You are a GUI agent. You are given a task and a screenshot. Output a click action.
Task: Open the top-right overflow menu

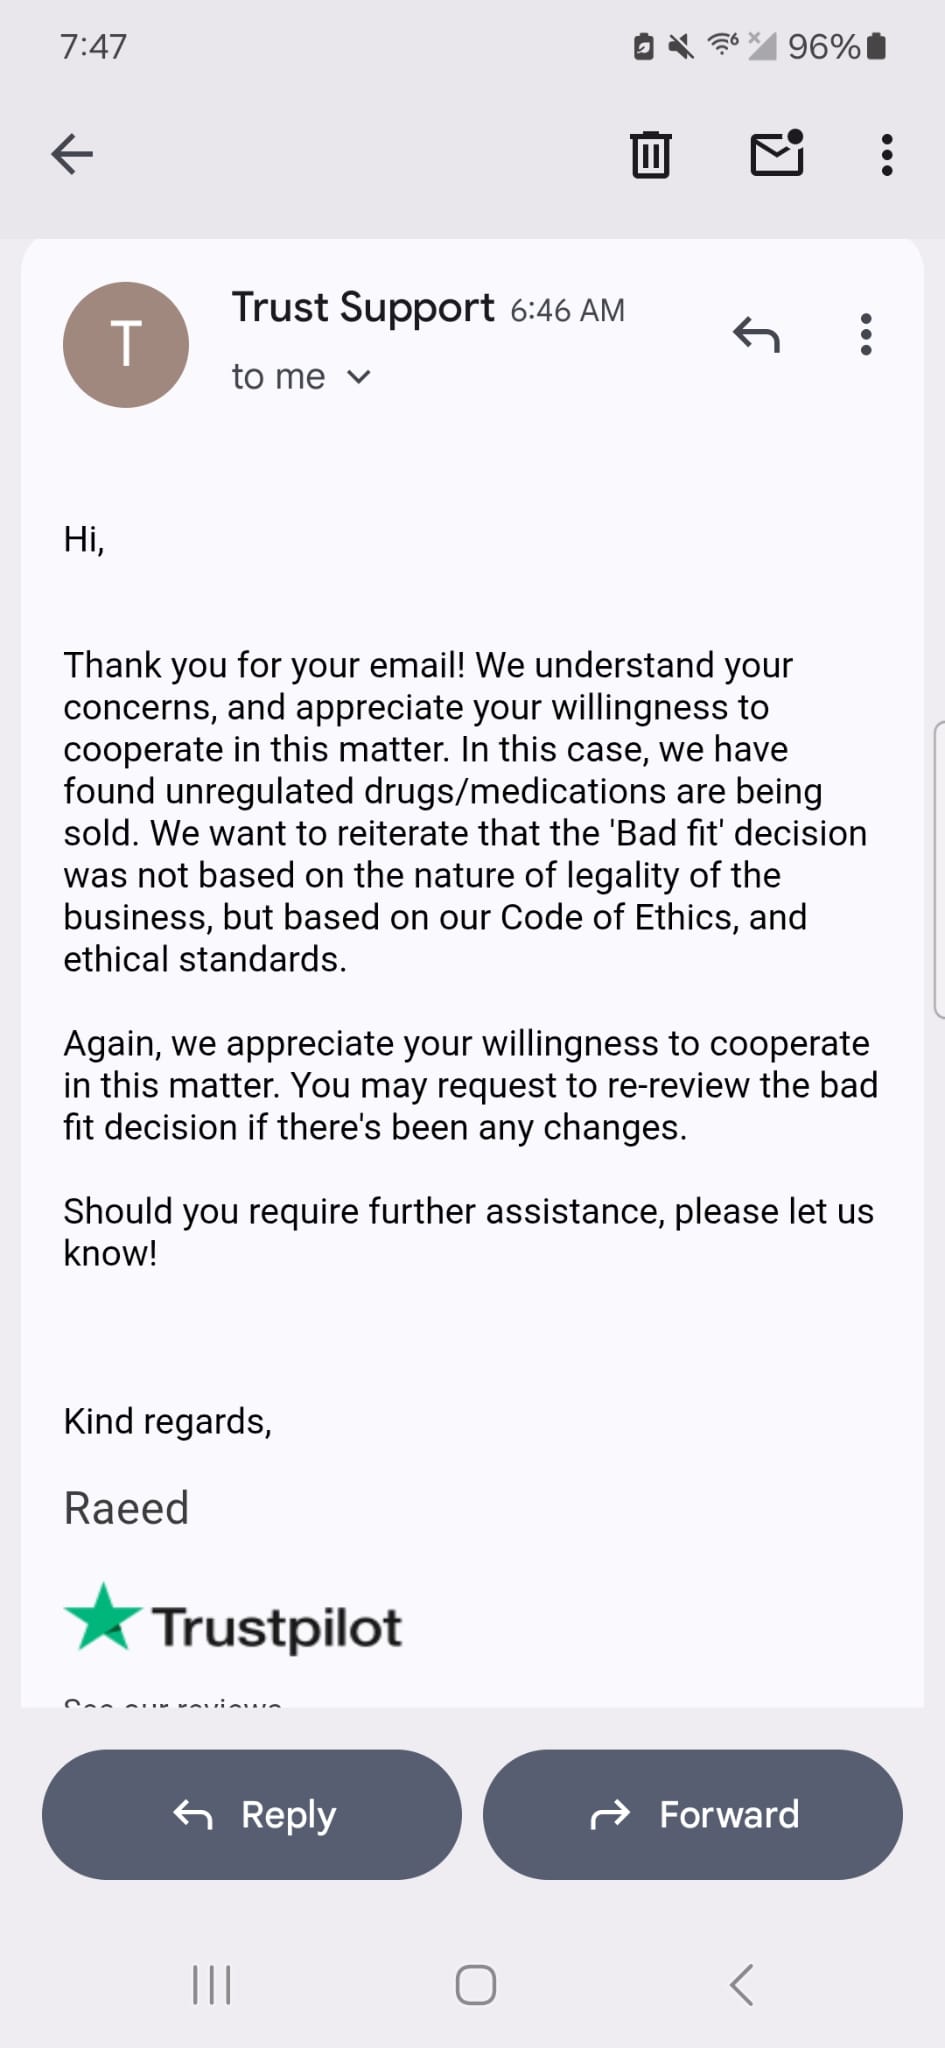tap(885, 153)
